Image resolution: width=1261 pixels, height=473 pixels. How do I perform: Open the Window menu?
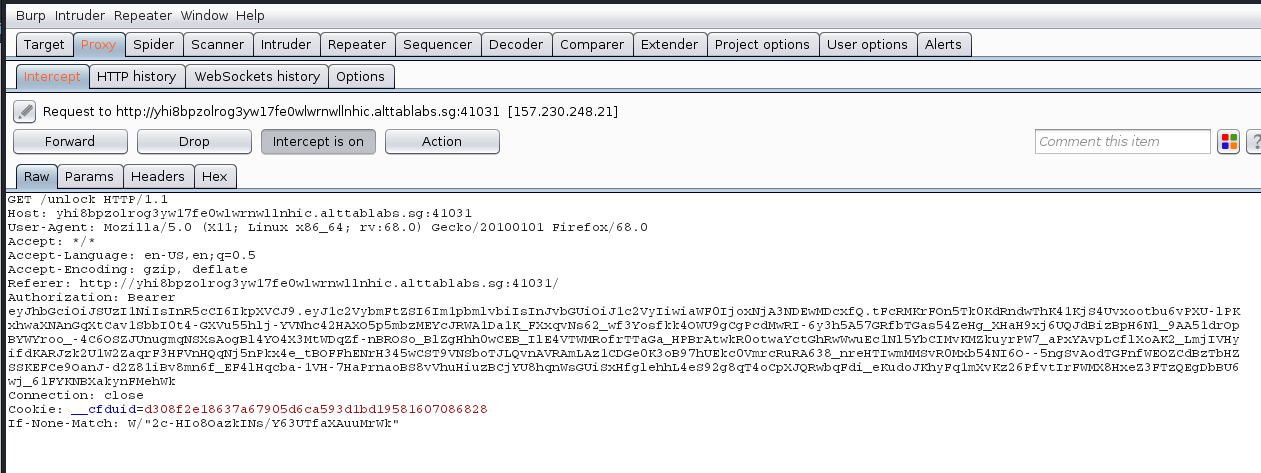pyautogui.click(x=203, y=16)
